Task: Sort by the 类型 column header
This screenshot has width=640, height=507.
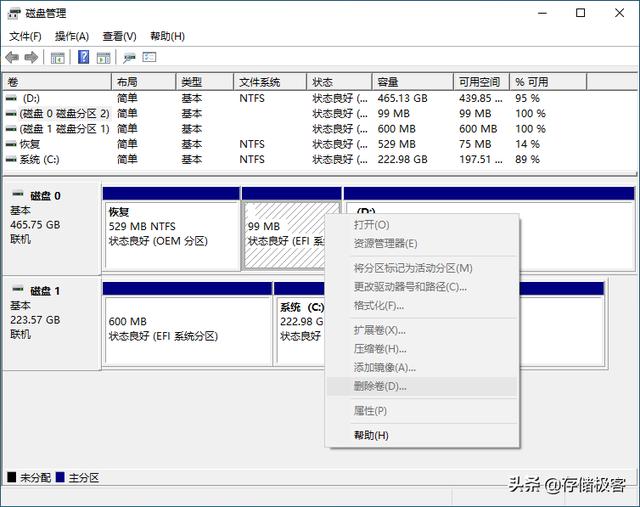Action: point(205,82)
